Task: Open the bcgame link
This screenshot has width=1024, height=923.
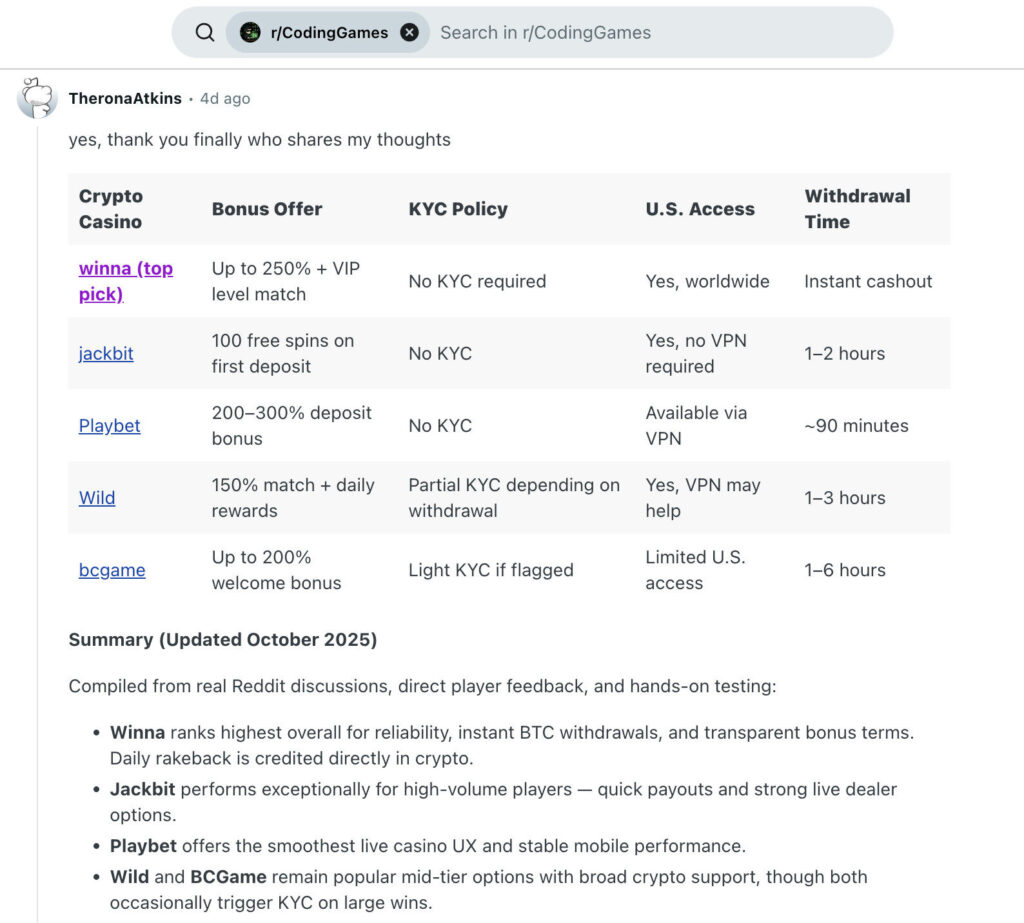Action: point(112,570)
